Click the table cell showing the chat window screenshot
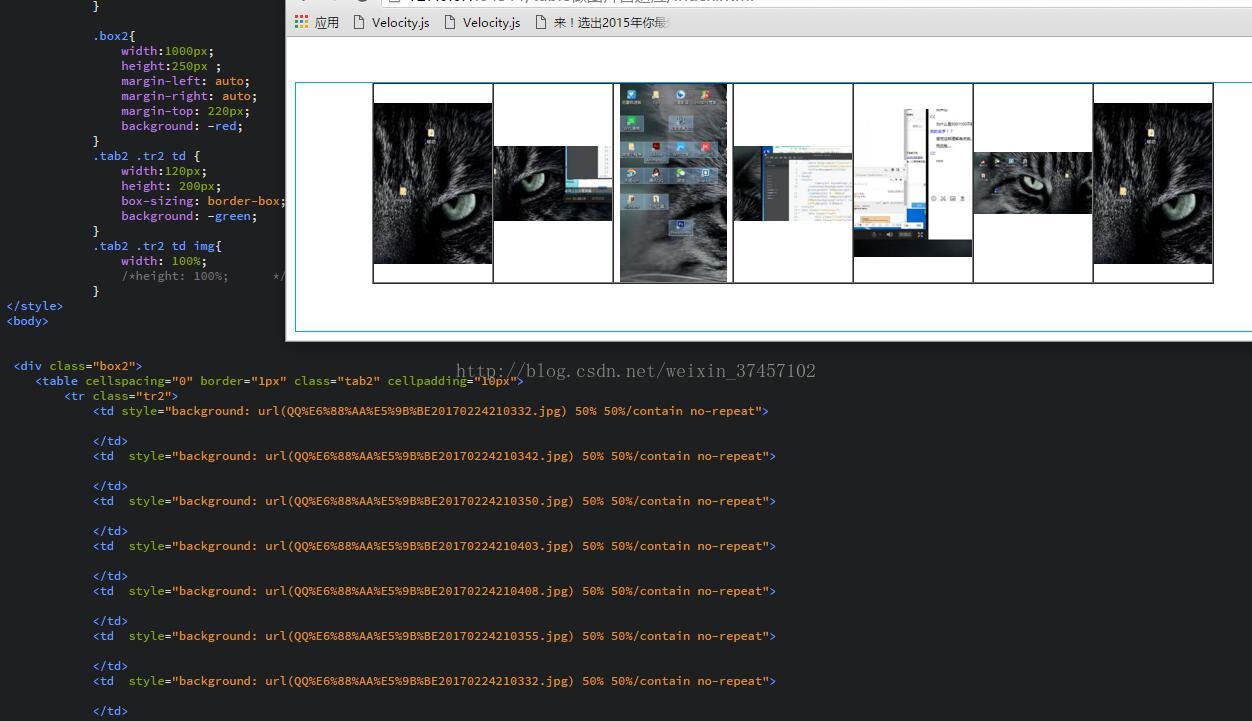This screenshot has height=721, width=1252. tap(913, 183)
